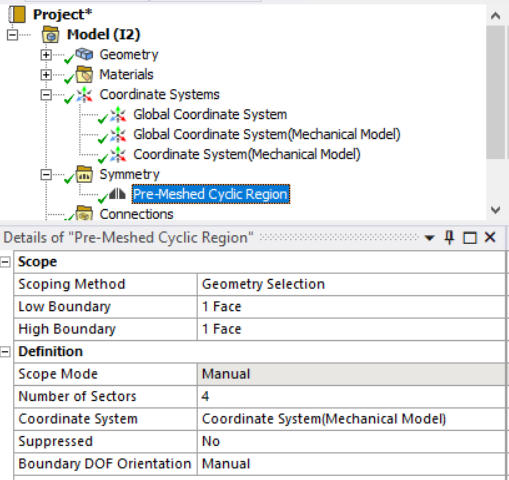Screen dimensions: 509x480
Task: Click the Scope Mode Manual value
Action: [x=351, y=374]
